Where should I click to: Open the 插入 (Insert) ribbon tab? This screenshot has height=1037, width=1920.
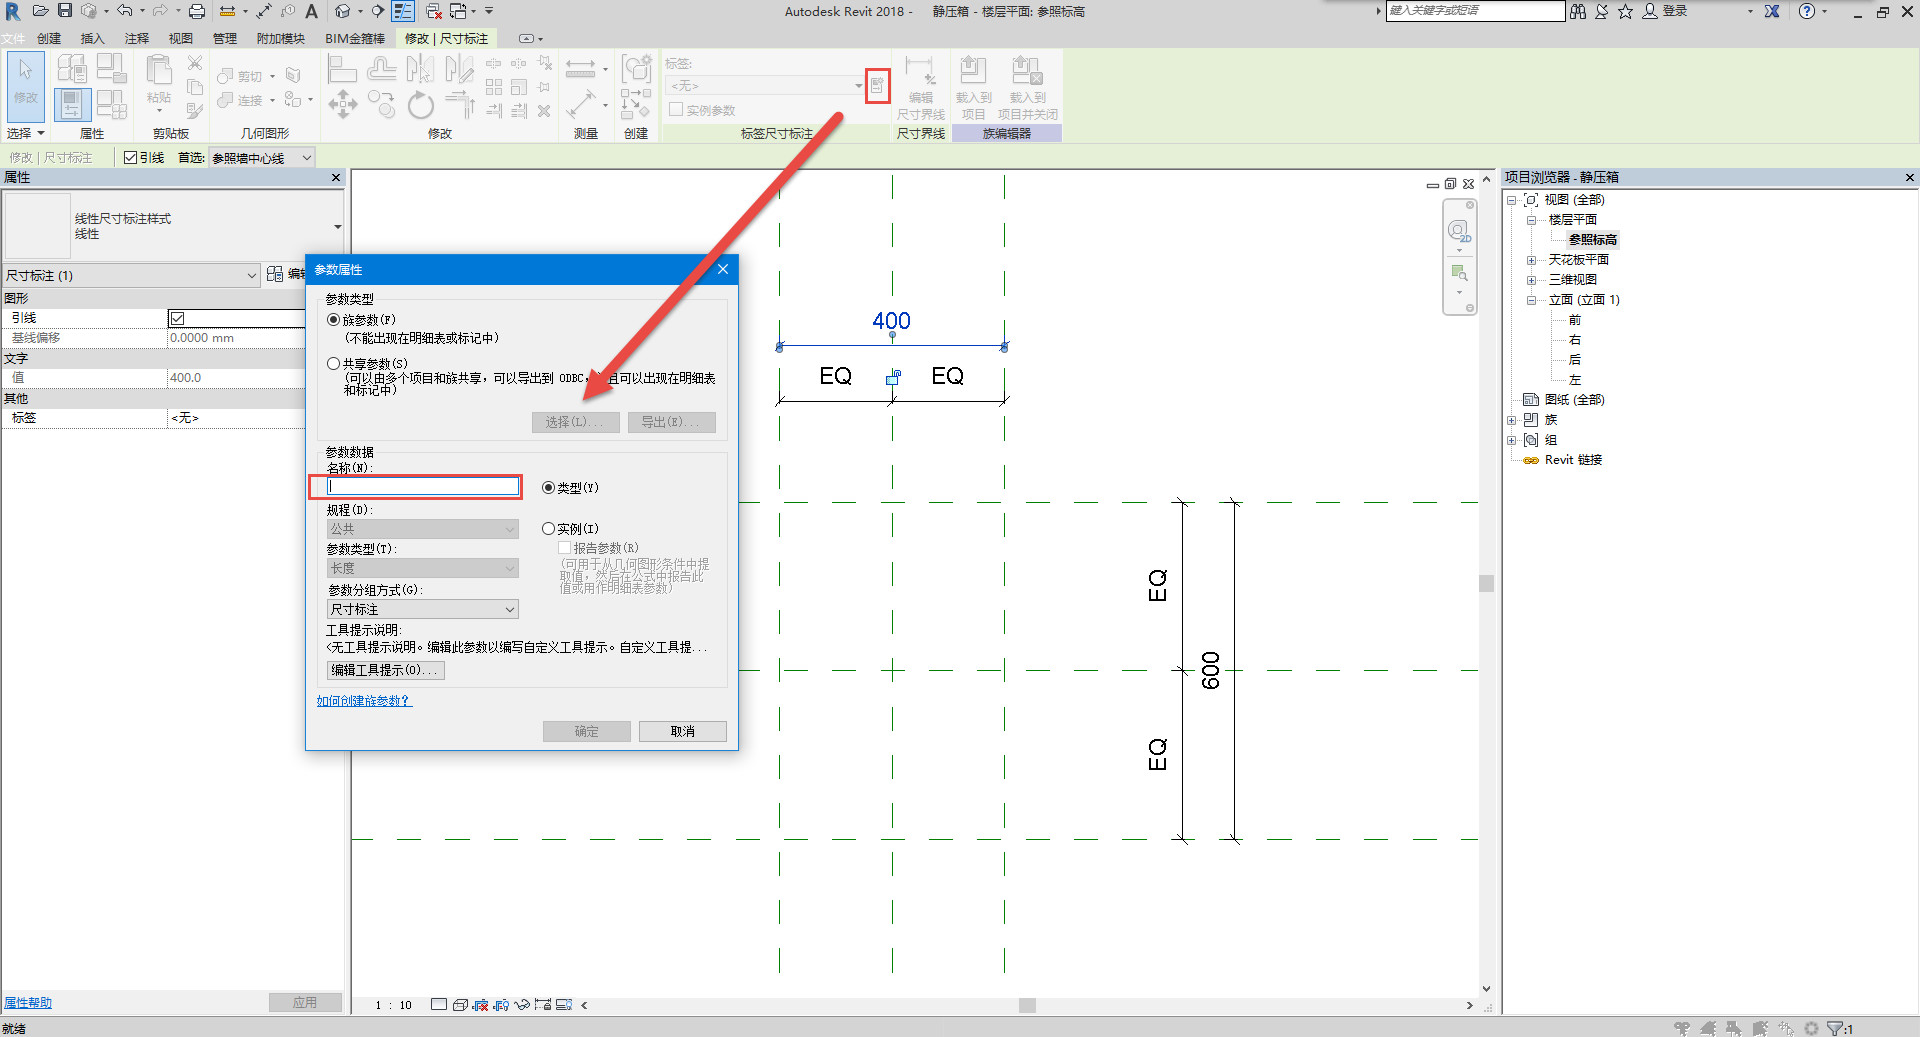click(92, 38)
